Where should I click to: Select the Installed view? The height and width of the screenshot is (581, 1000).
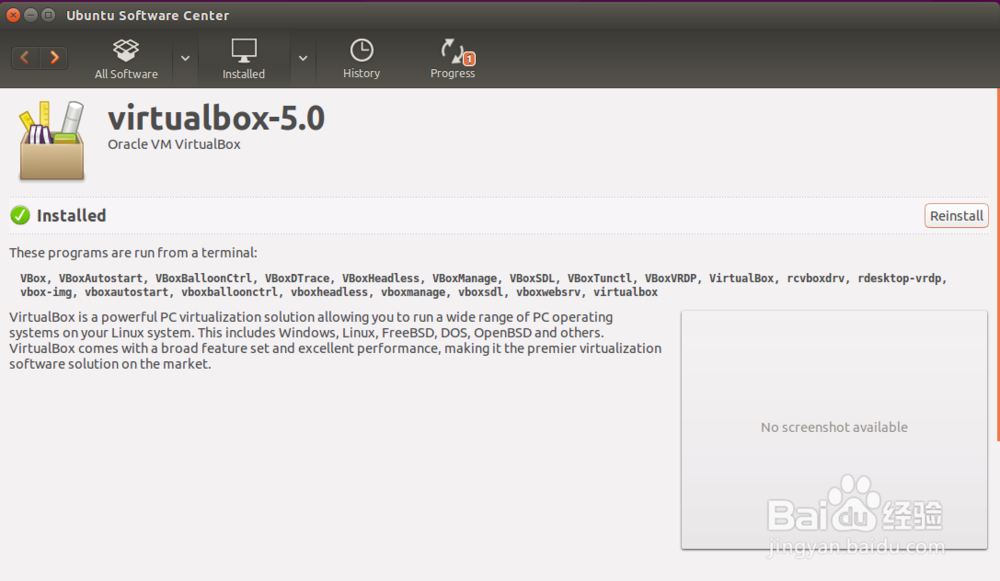(244, 58)
